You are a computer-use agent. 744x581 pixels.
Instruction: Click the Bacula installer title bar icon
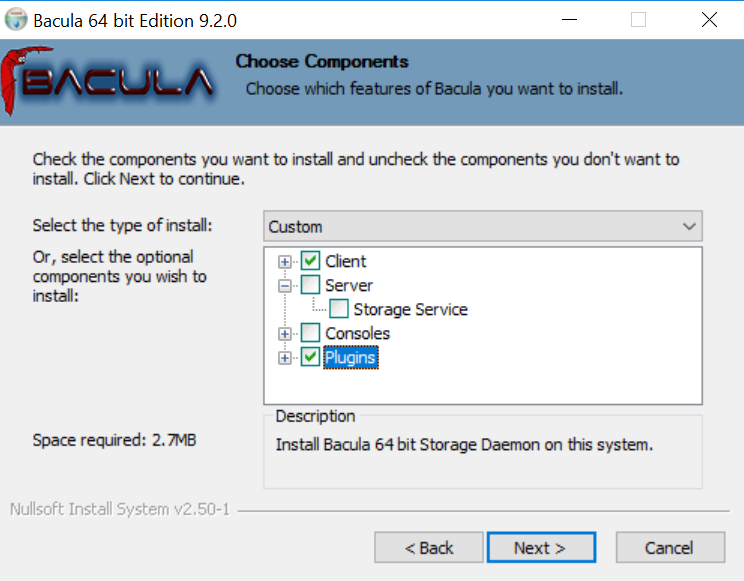click(x=16, y=20)
